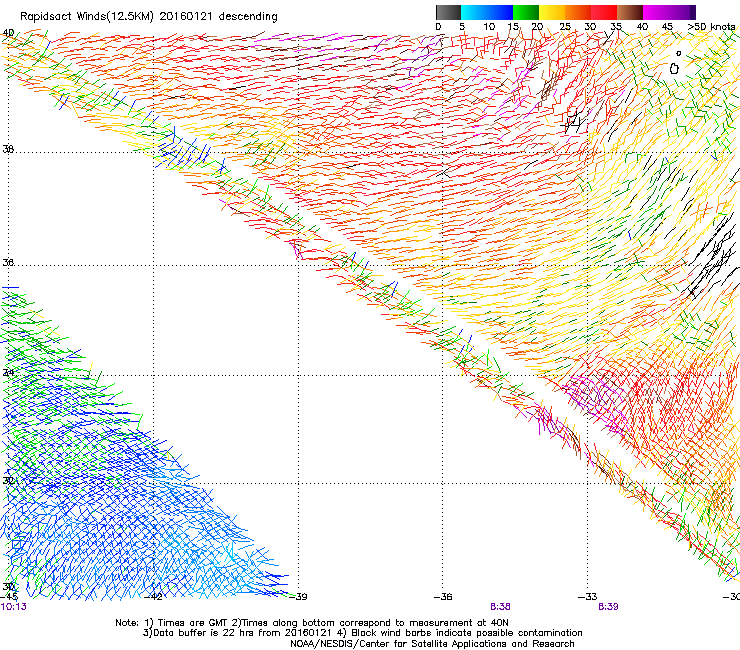The height and width of the screenshot is (650, 740).
Task: Select the blue 5-15 knots legend segment
Action: point(487,12)
